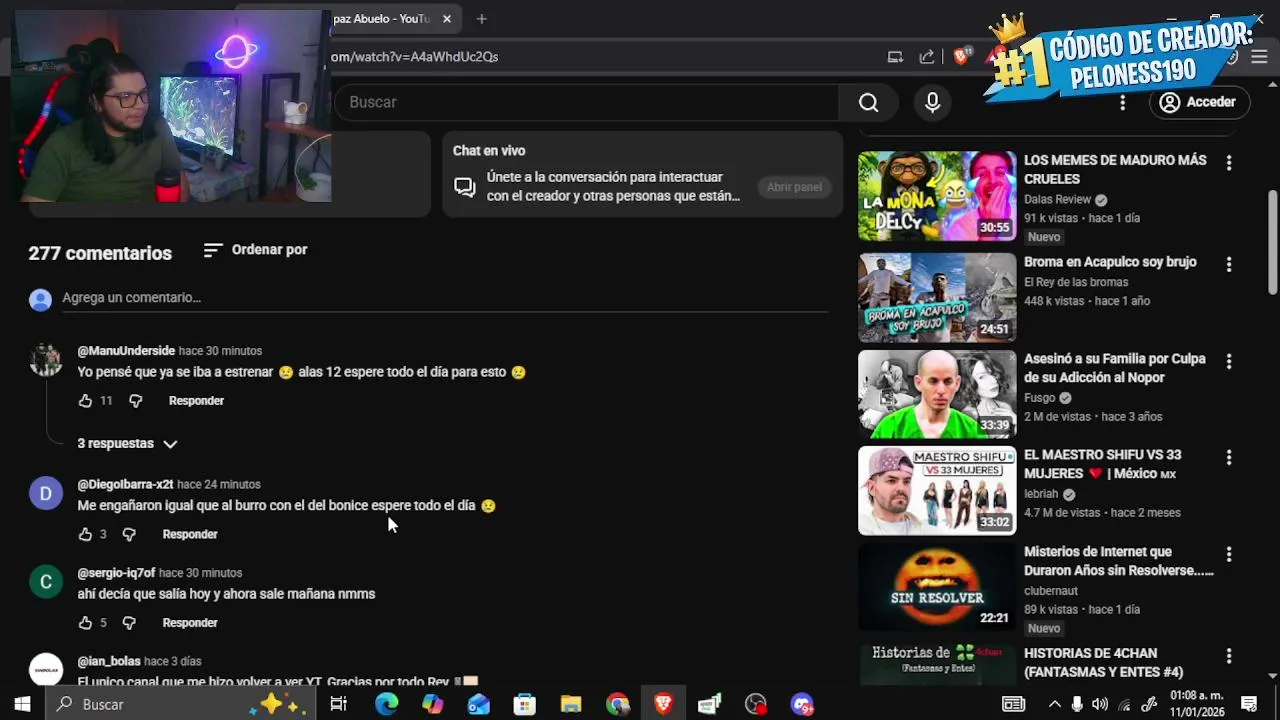The width and height of the screenshot is (1280, 720).
Task: Reply to @DiegoIbarra-x2t comment
Action: click(190, 535)
